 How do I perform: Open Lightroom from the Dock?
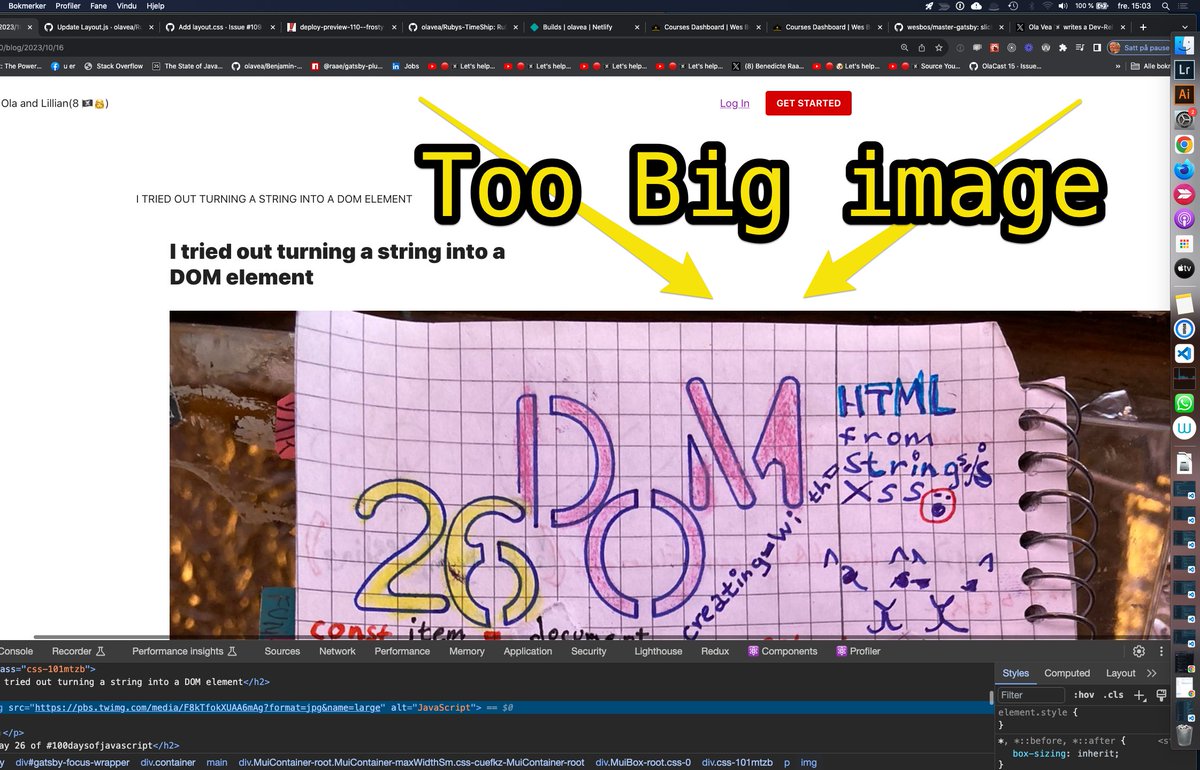1184,70
